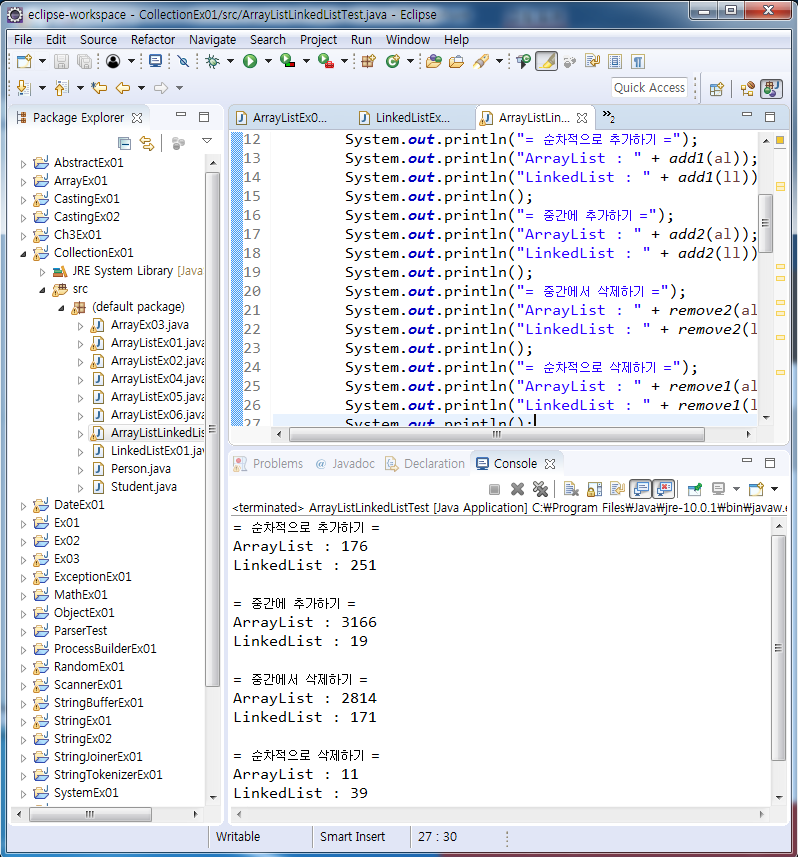The width and height of the screenshot is (798, 857).
Task: Open Display Selected Console dropdown
Action: click(736, 489)
